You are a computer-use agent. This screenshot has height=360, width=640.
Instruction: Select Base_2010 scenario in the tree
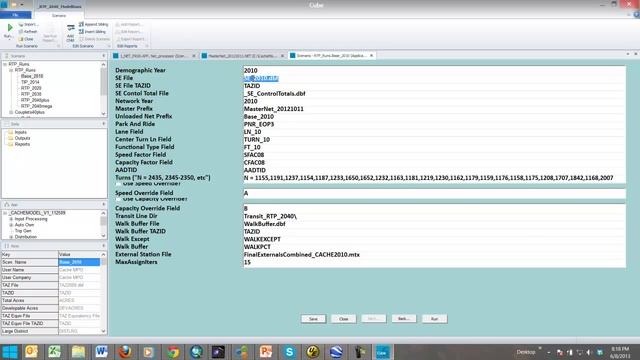point(32,76)
